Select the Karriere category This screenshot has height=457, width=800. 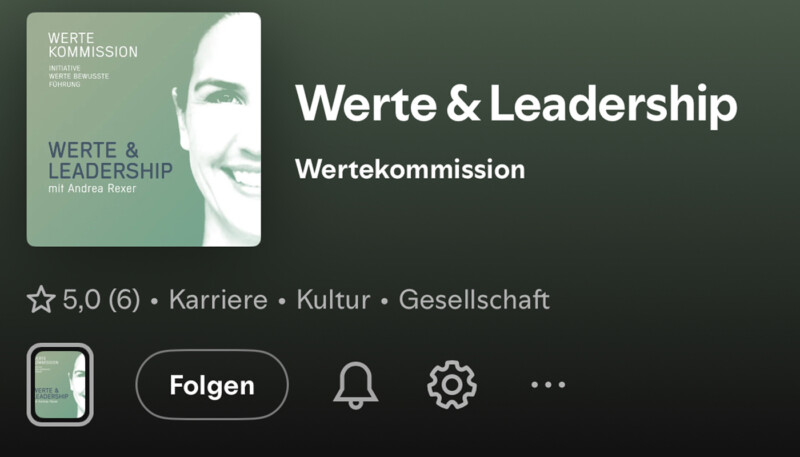218,299
